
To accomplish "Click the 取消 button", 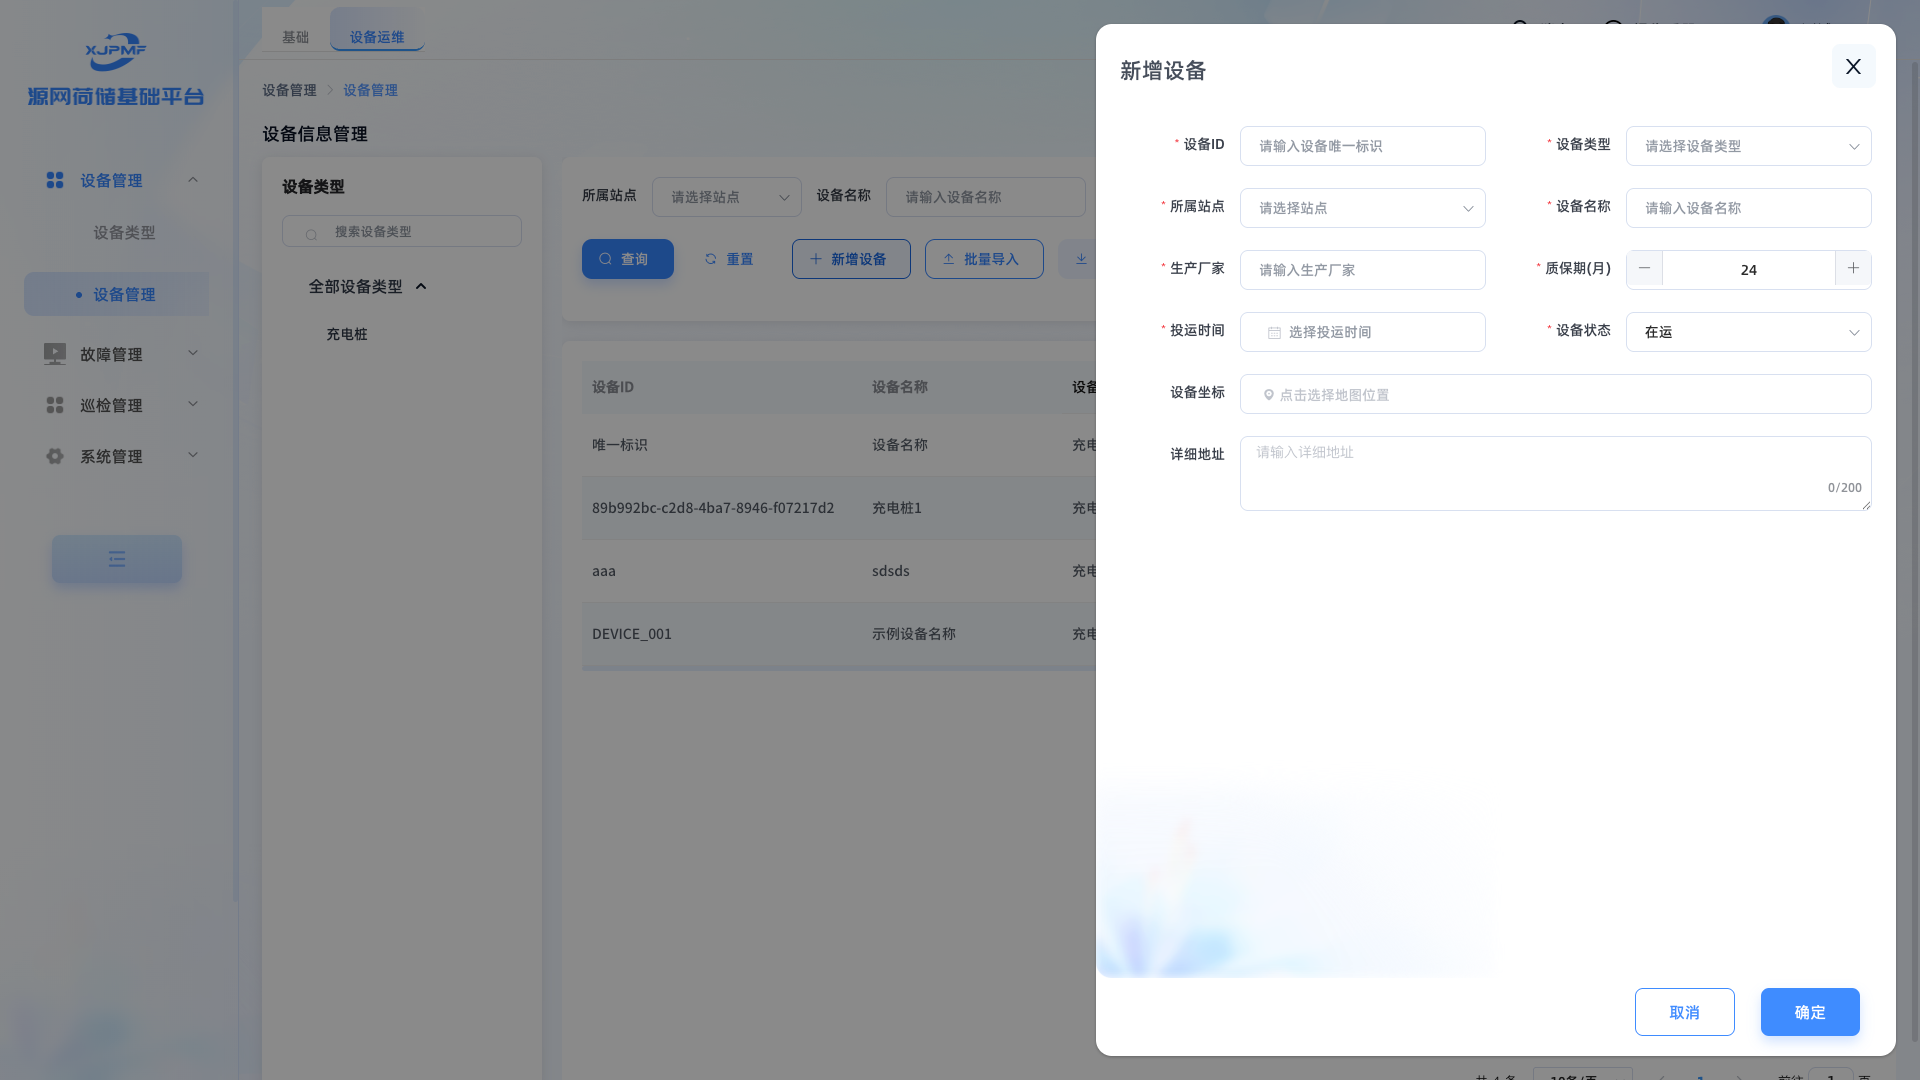I will tap(1684, 1012).
